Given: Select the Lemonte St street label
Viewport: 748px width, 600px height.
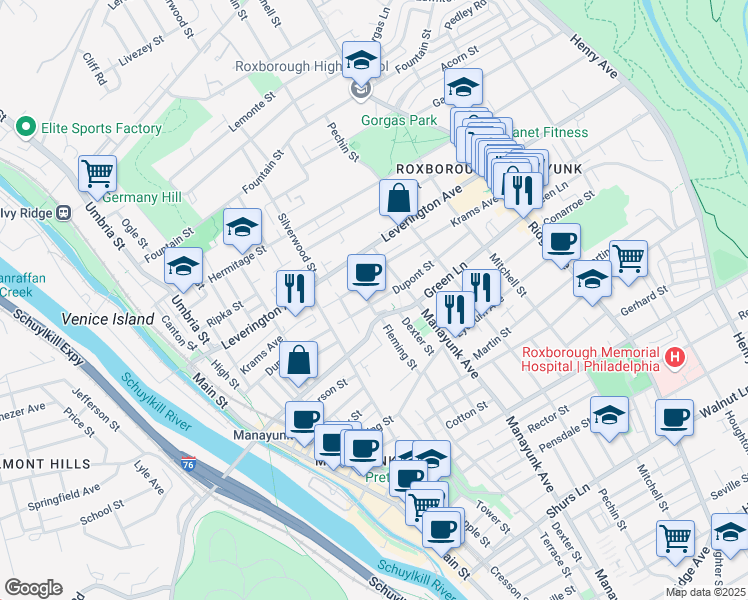Looking at the screenshot, I should pos(252,112).
